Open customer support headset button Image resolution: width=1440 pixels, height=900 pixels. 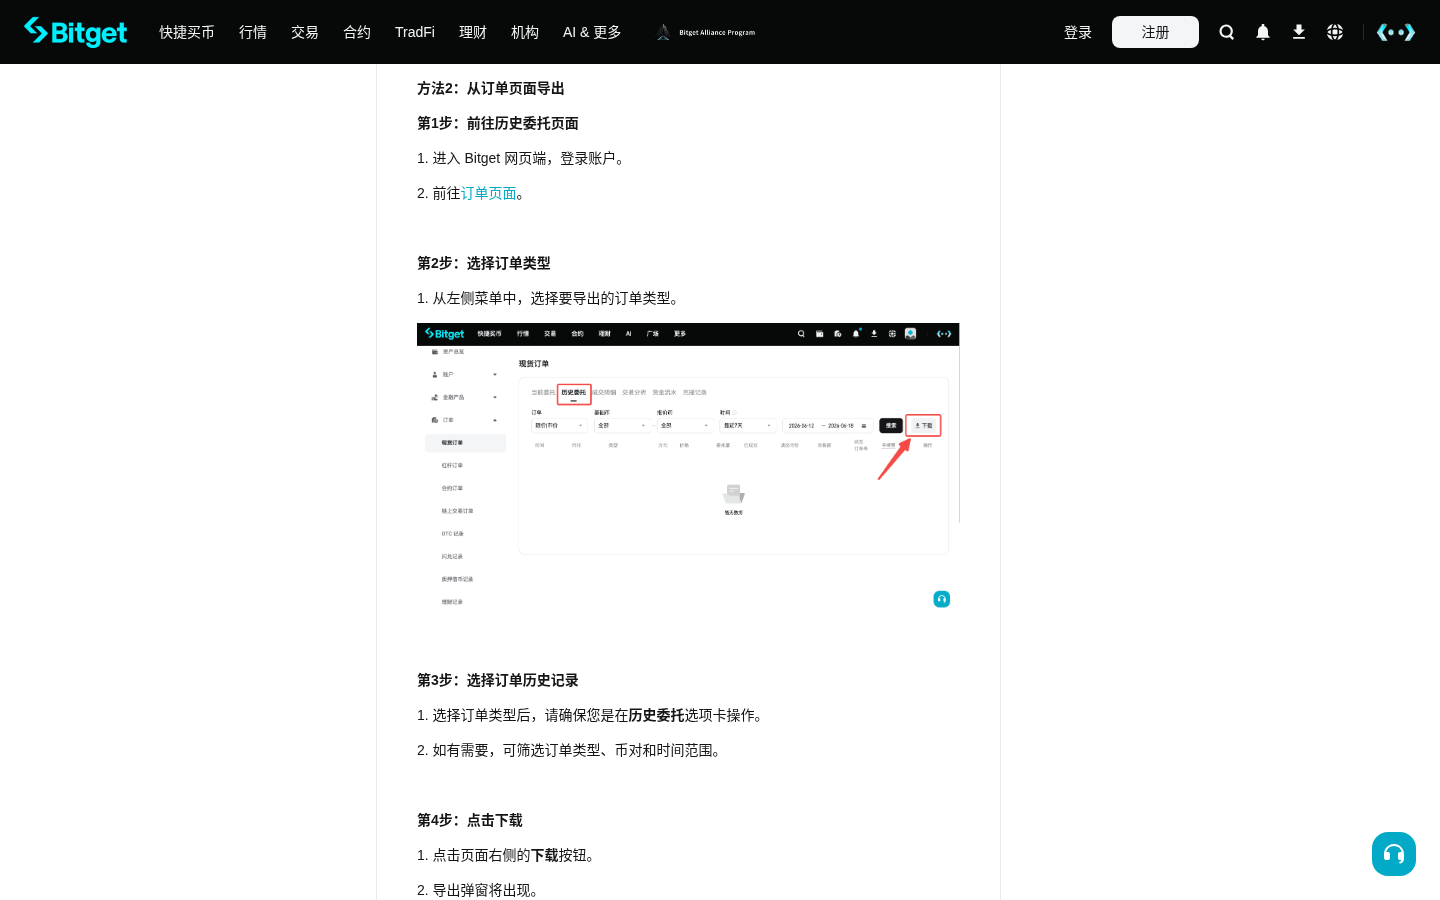pos(1394,854)
